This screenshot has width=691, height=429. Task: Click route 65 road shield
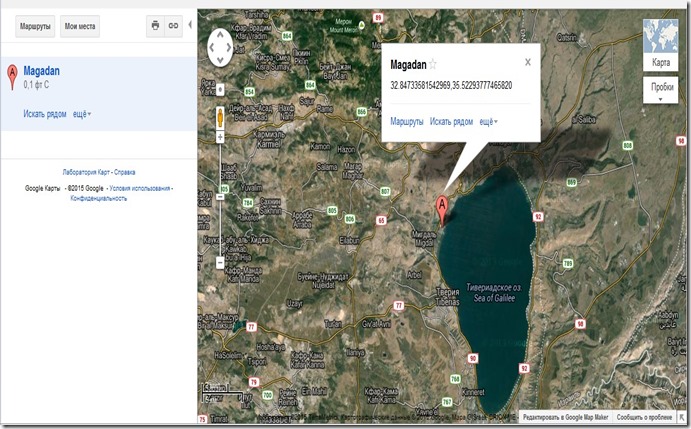point(382,220)
